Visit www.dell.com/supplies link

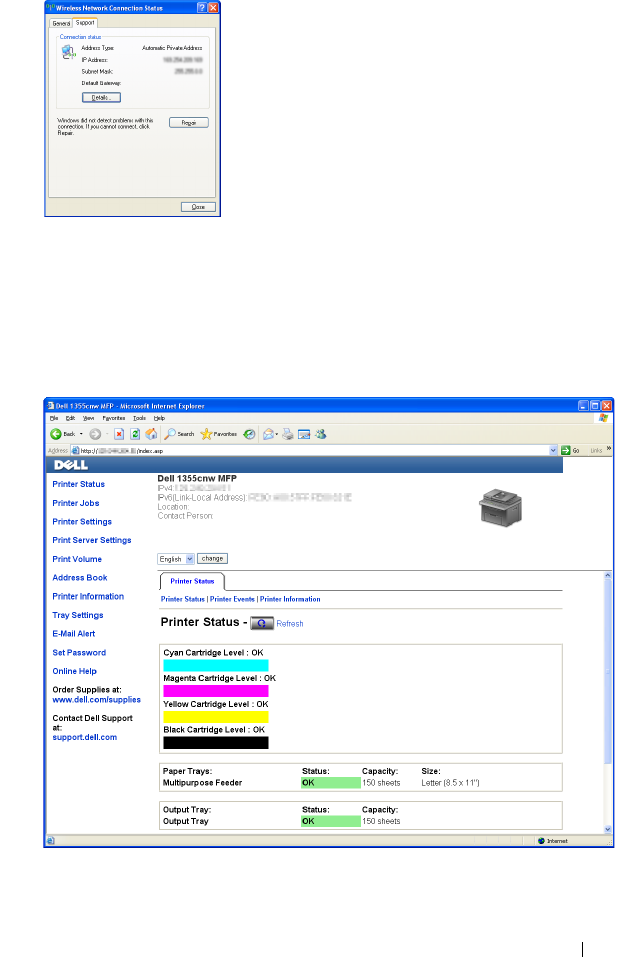[x=96, y=699]
